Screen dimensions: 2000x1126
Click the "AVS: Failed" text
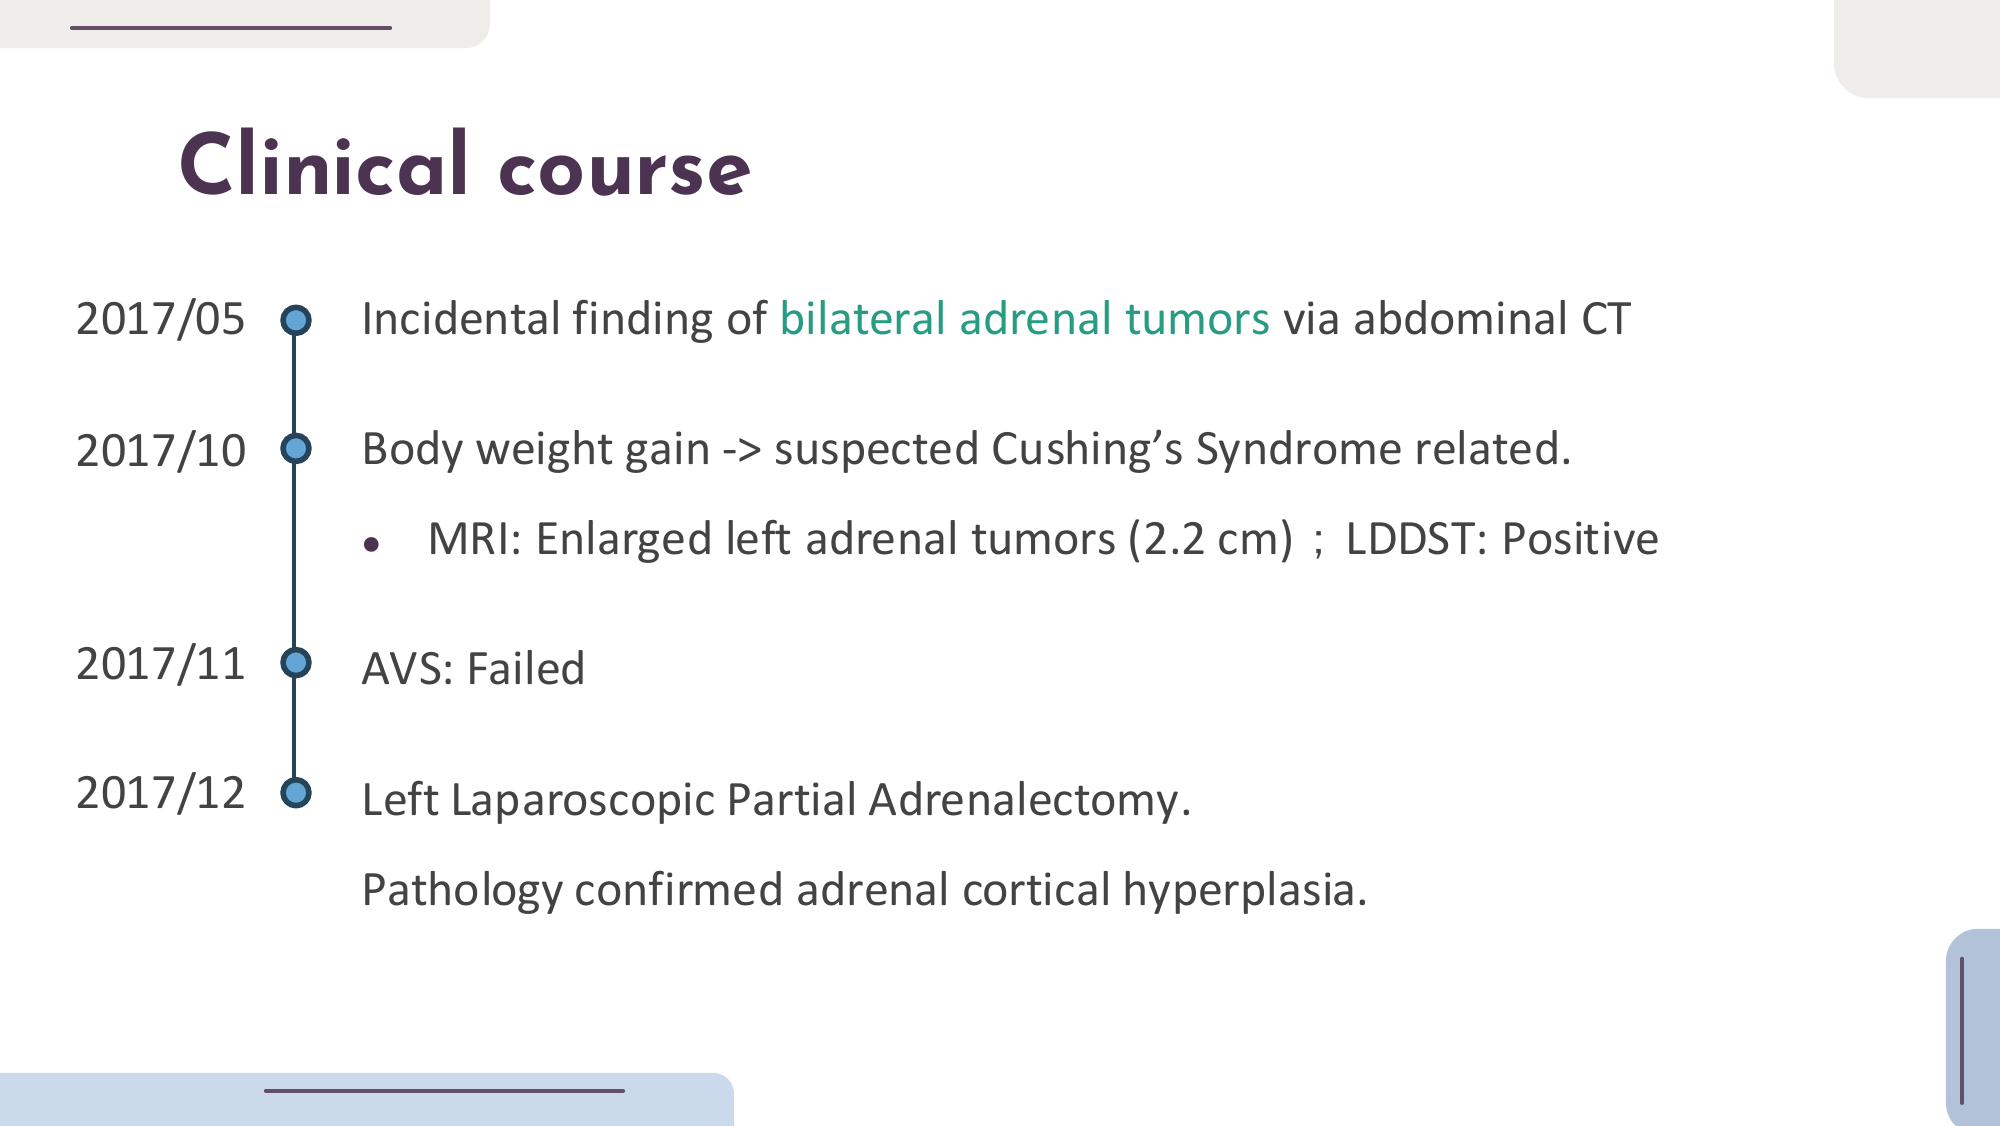[x=473, y=668]
